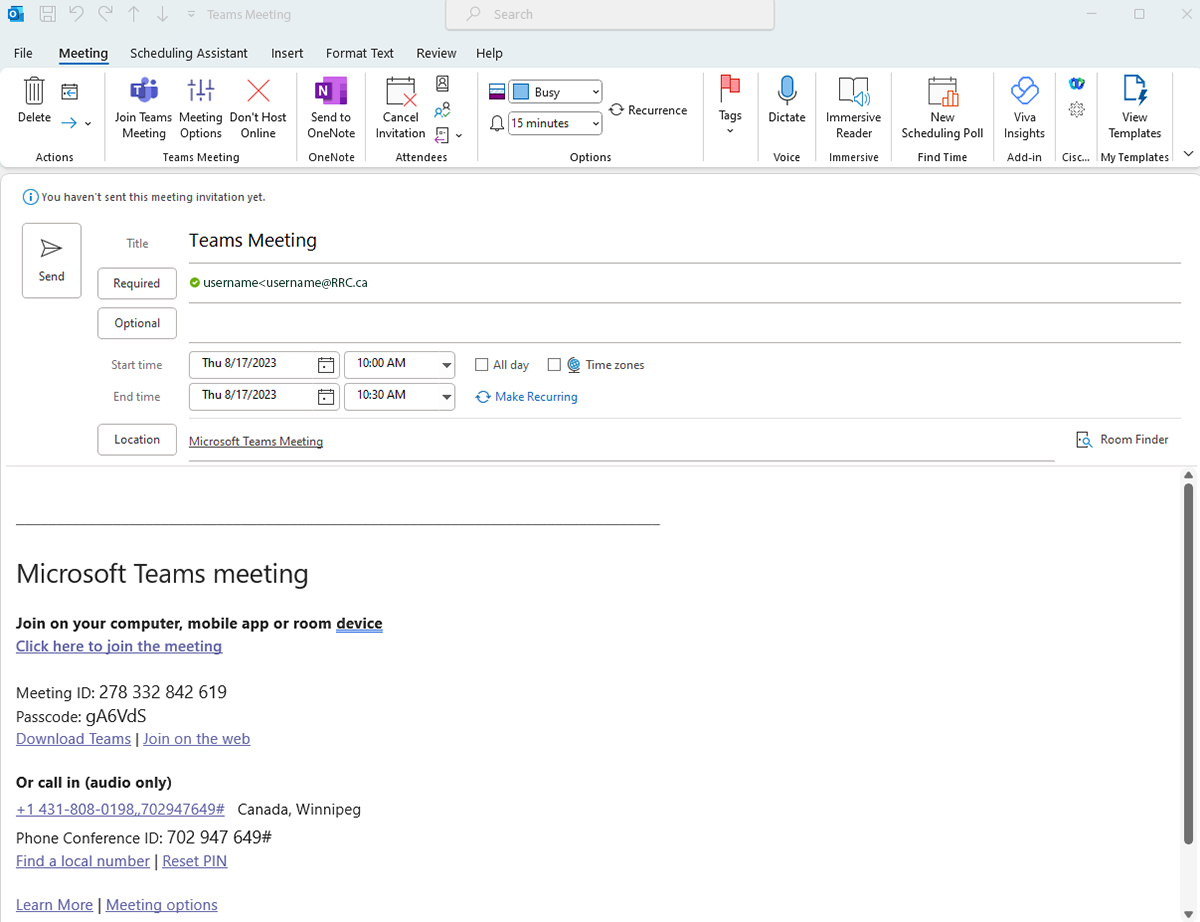Open the 15 minutes reminder dropdown
Image resolution: width=1200 pixels, height=922 pixels.
[555, 123]
